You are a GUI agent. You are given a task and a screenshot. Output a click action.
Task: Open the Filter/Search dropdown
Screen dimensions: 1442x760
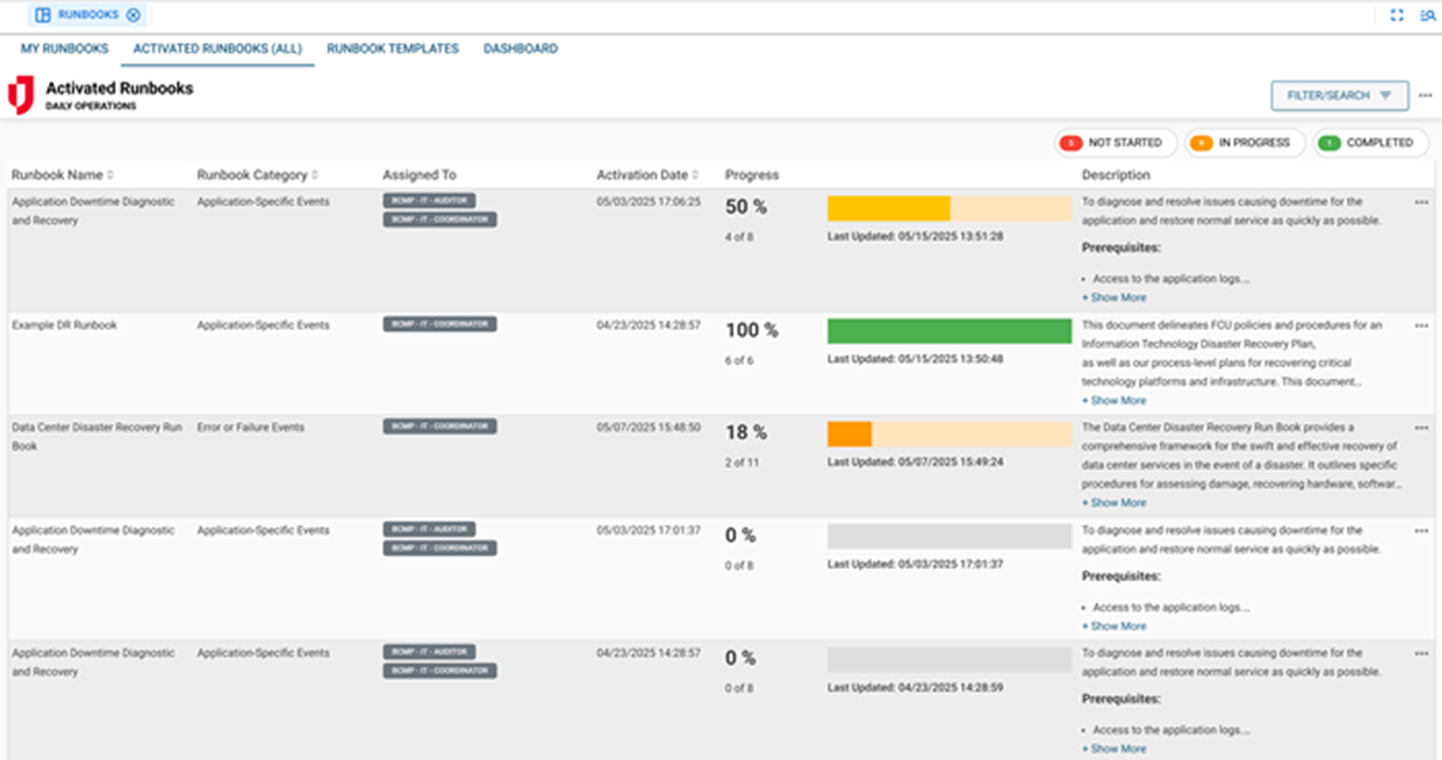click(1339, 96)
